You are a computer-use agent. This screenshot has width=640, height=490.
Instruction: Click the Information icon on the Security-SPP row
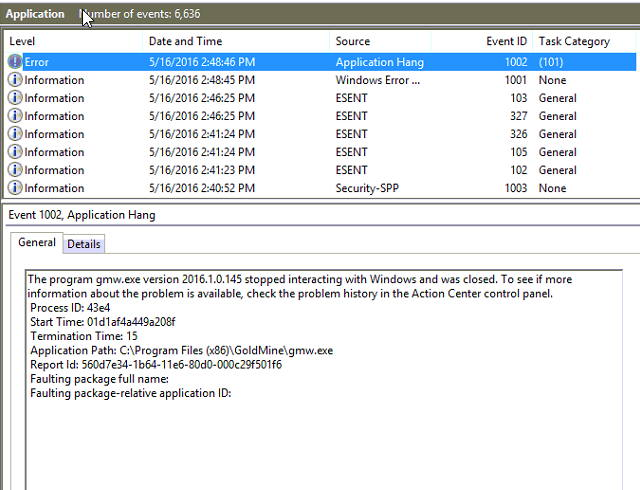click(x=15, y=188)
